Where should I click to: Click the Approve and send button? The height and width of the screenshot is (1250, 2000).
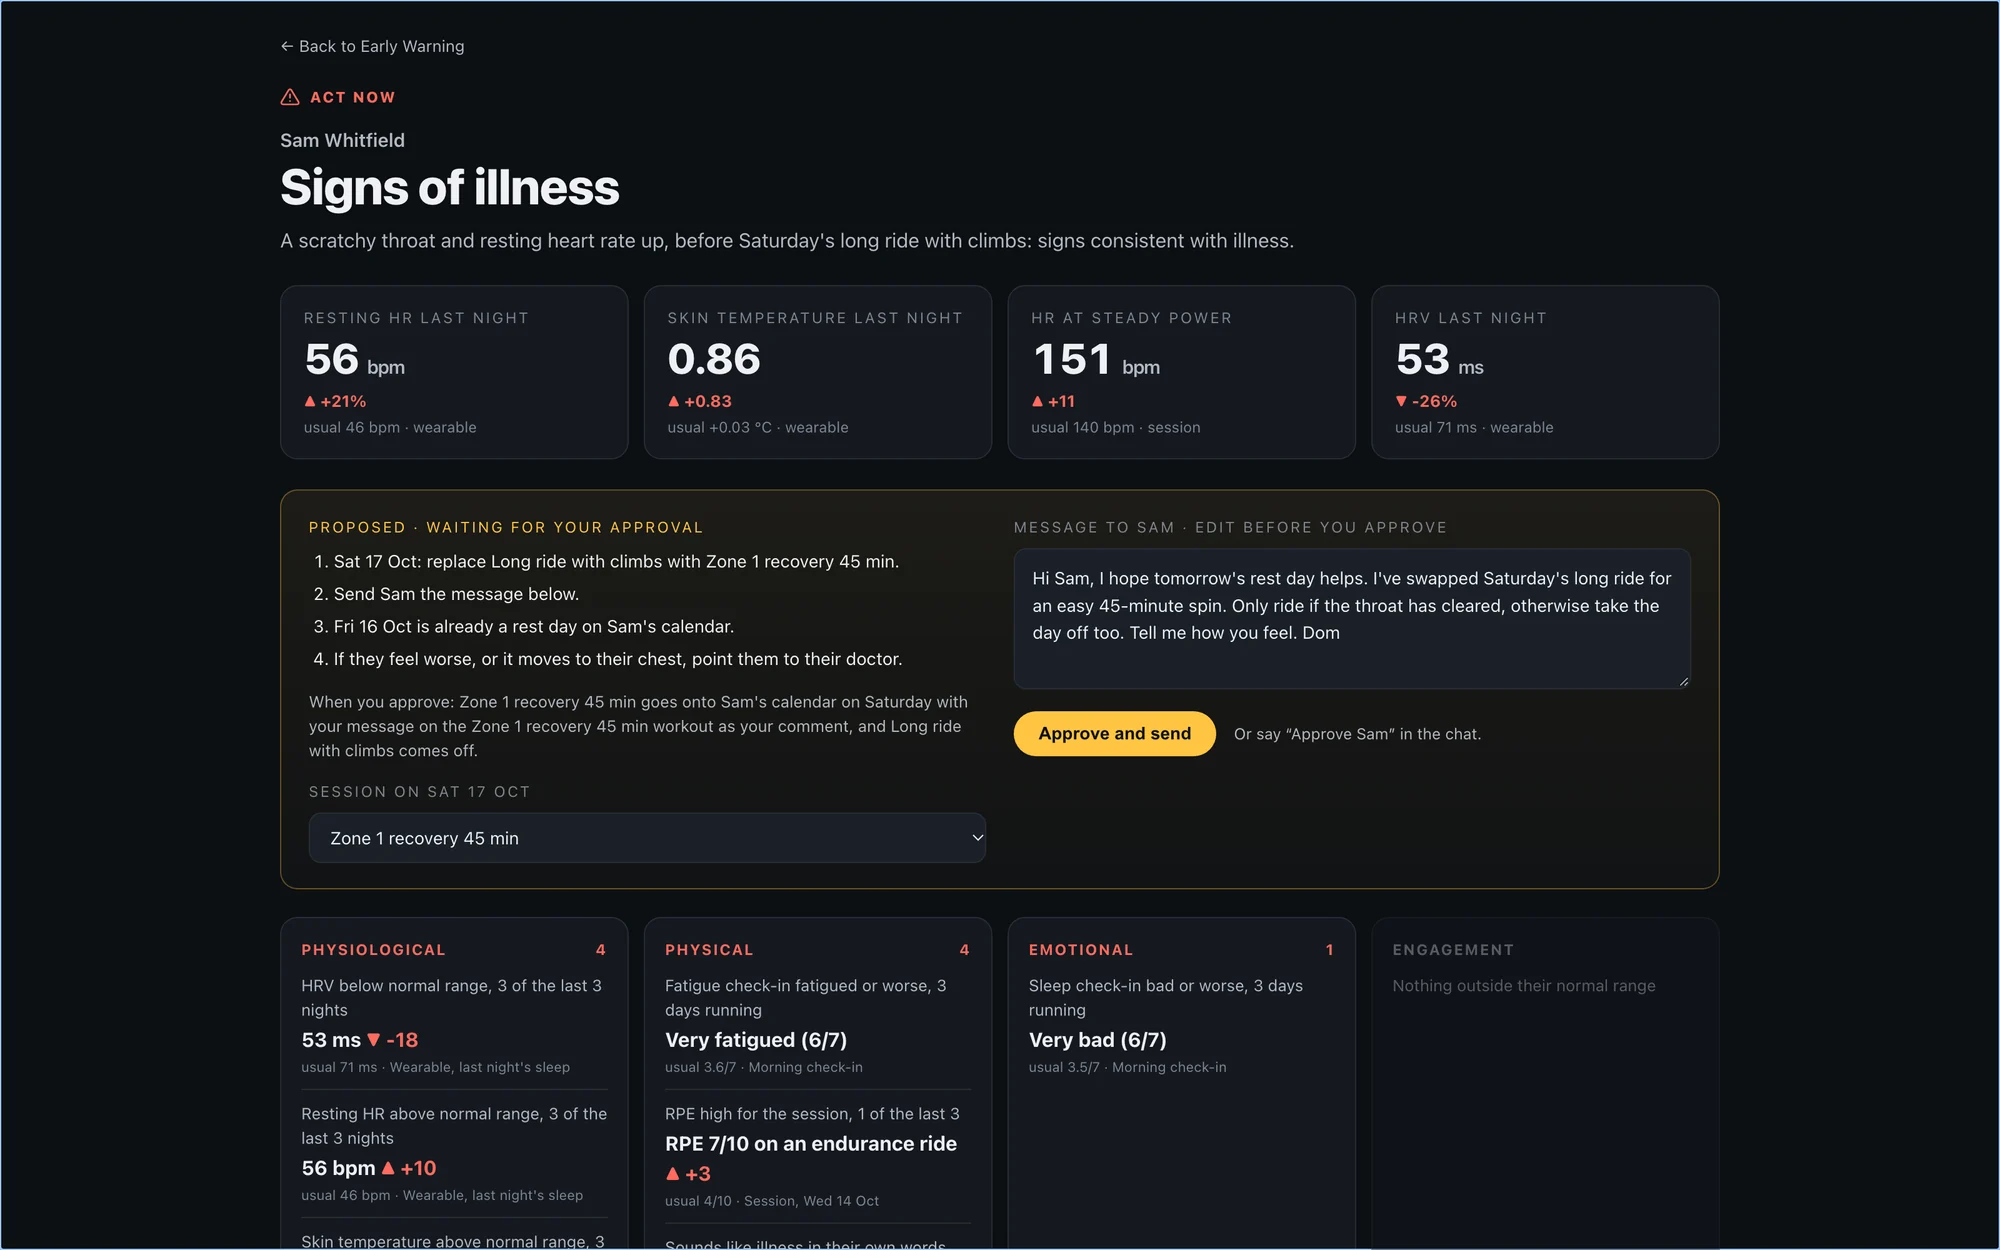click(1114, 734)
